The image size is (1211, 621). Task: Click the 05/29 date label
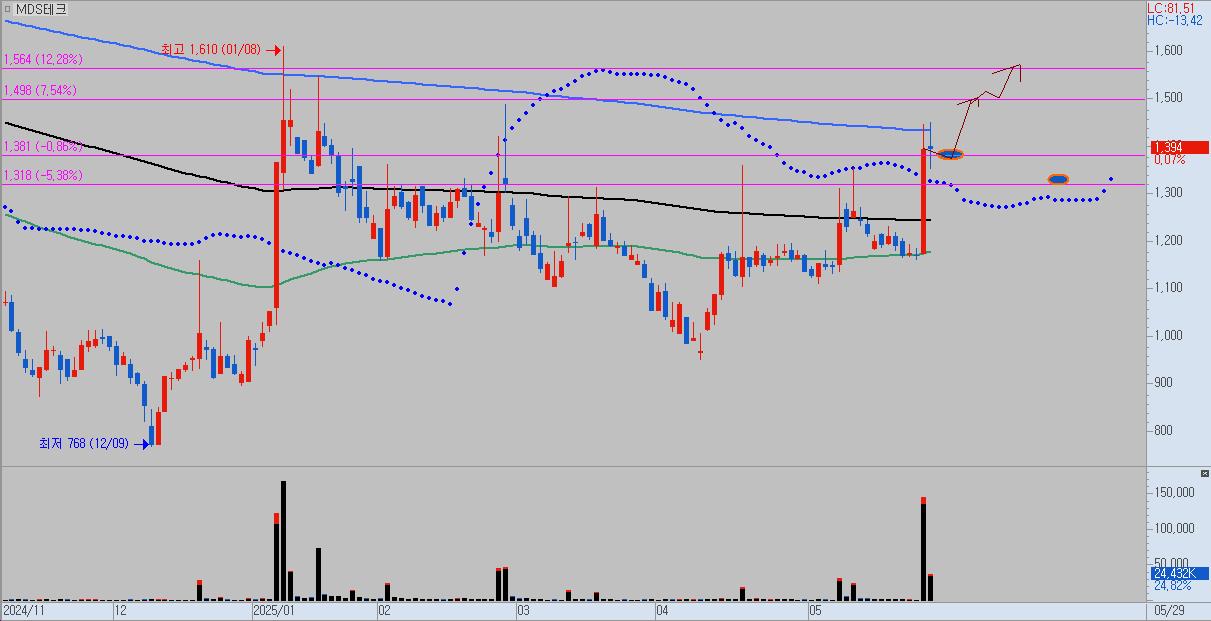click(1171, 609)
